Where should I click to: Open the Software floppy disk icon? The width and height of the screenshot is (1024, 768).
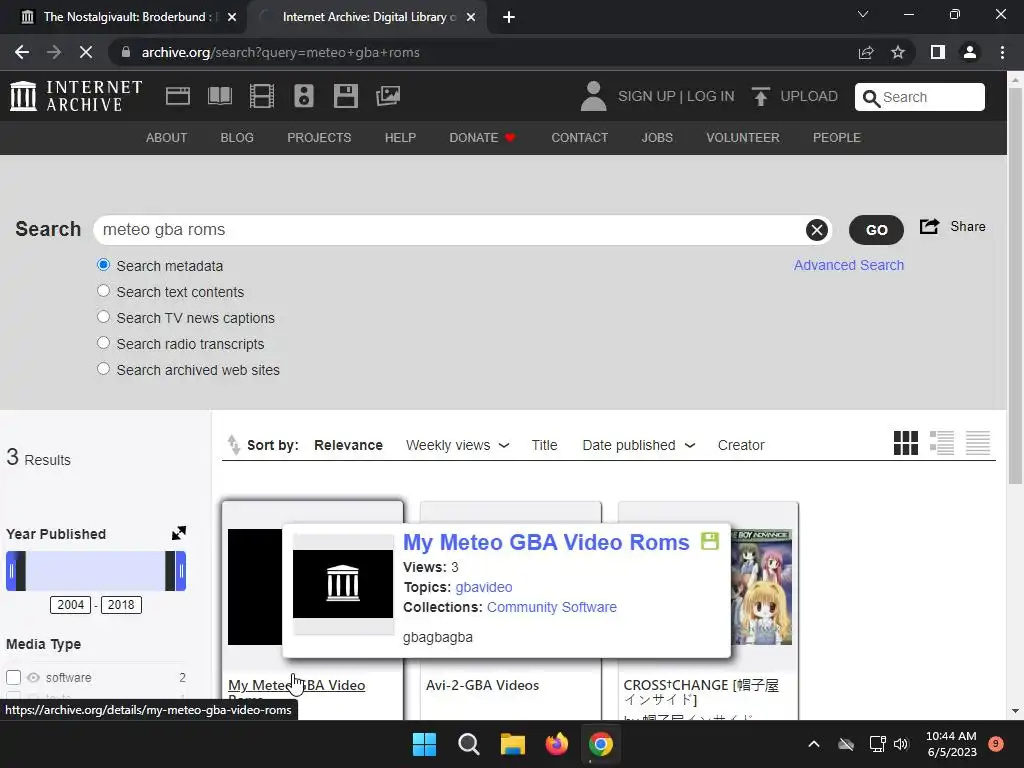345,96
